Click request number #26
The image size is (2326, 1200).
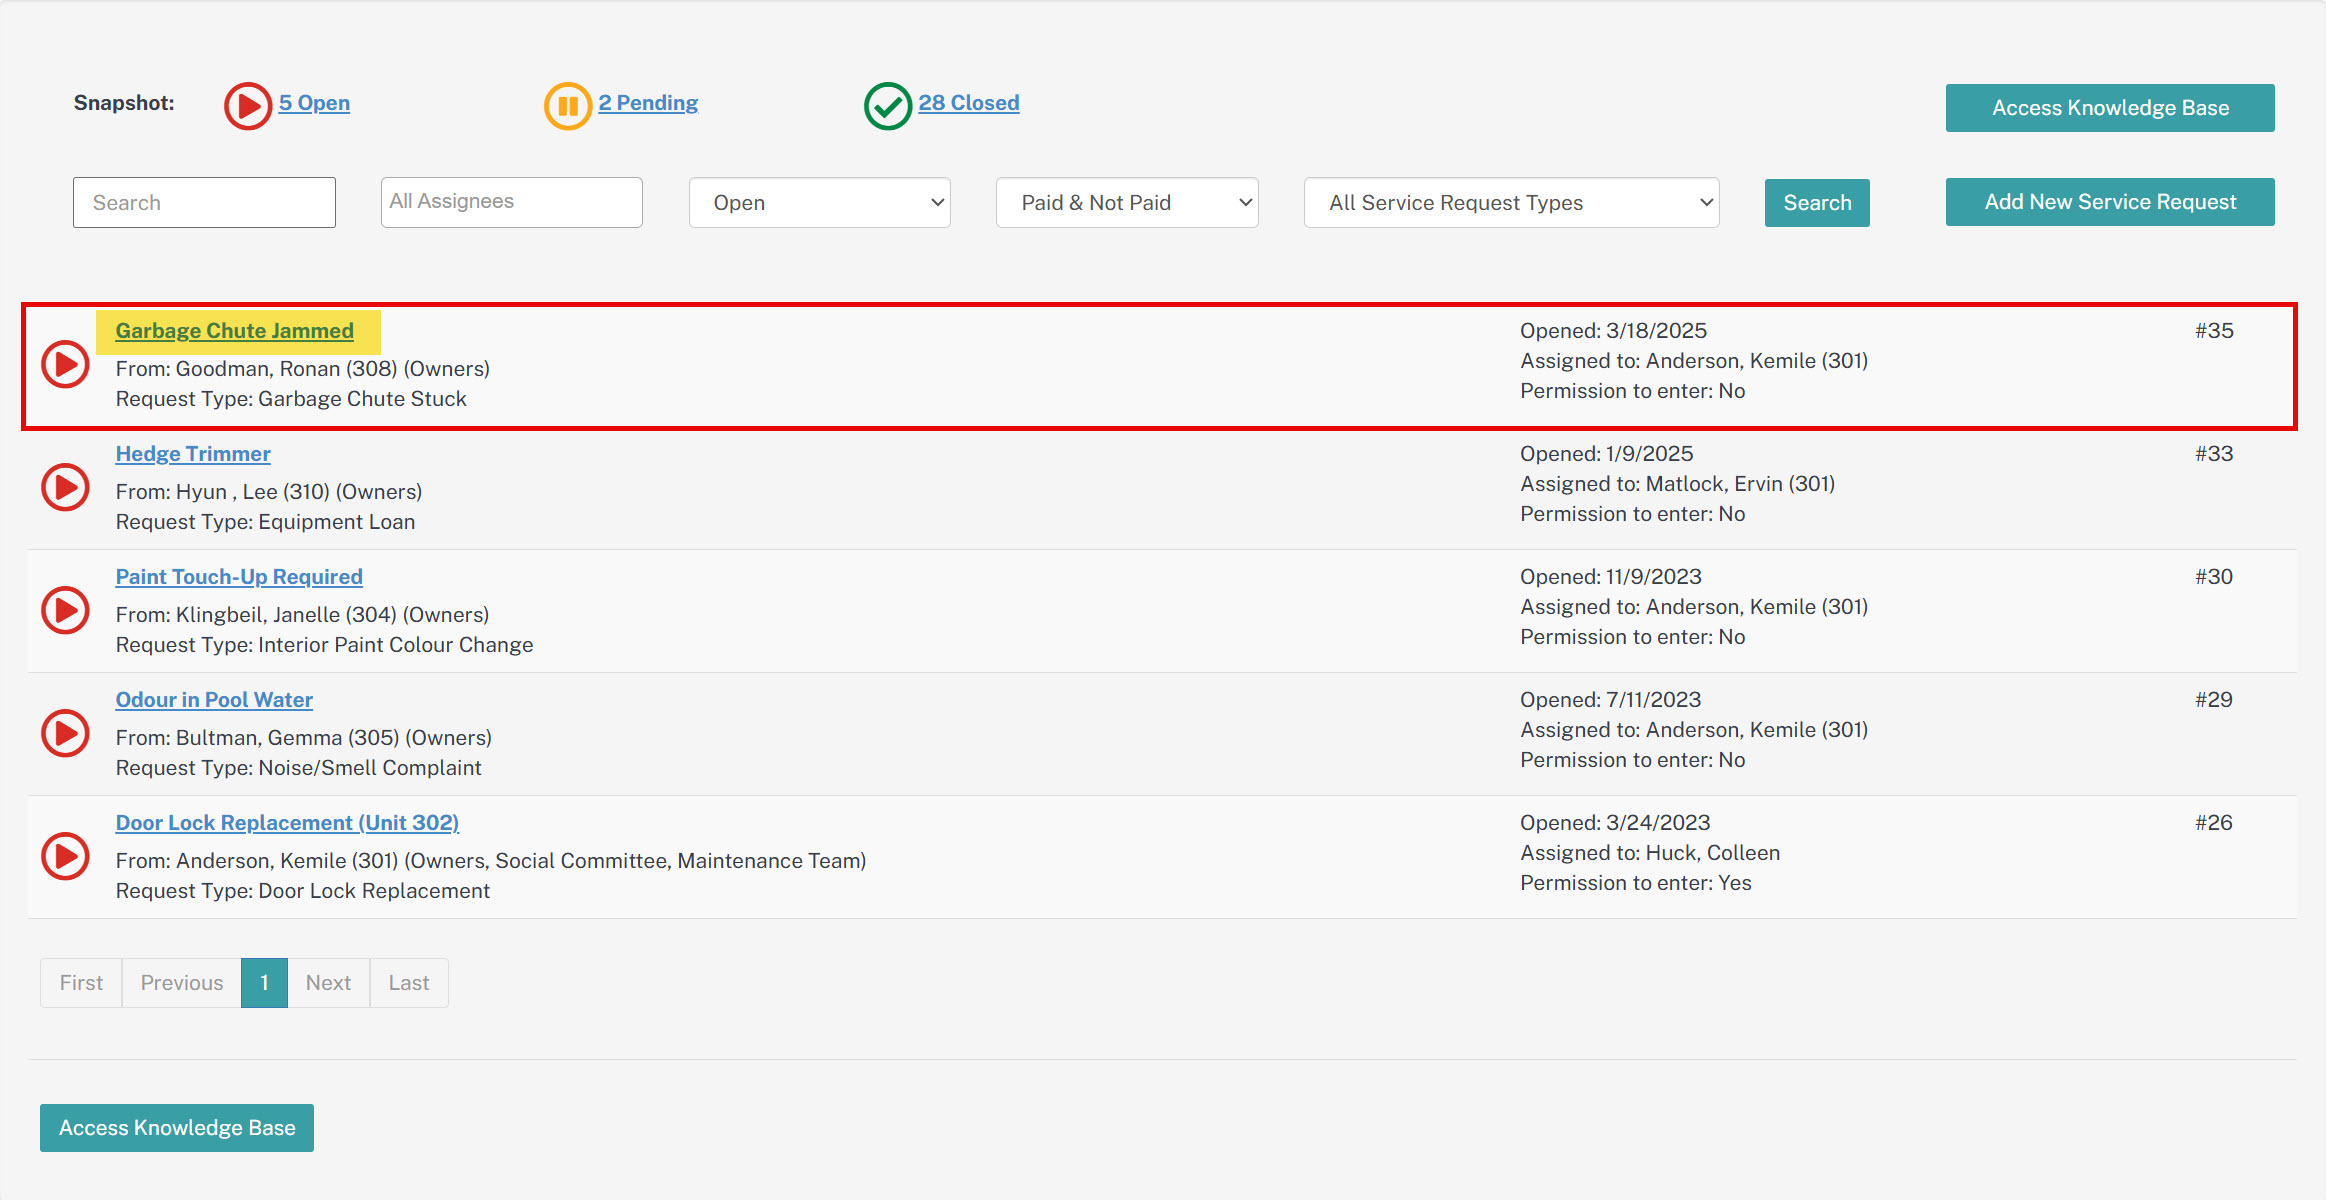2214,823
